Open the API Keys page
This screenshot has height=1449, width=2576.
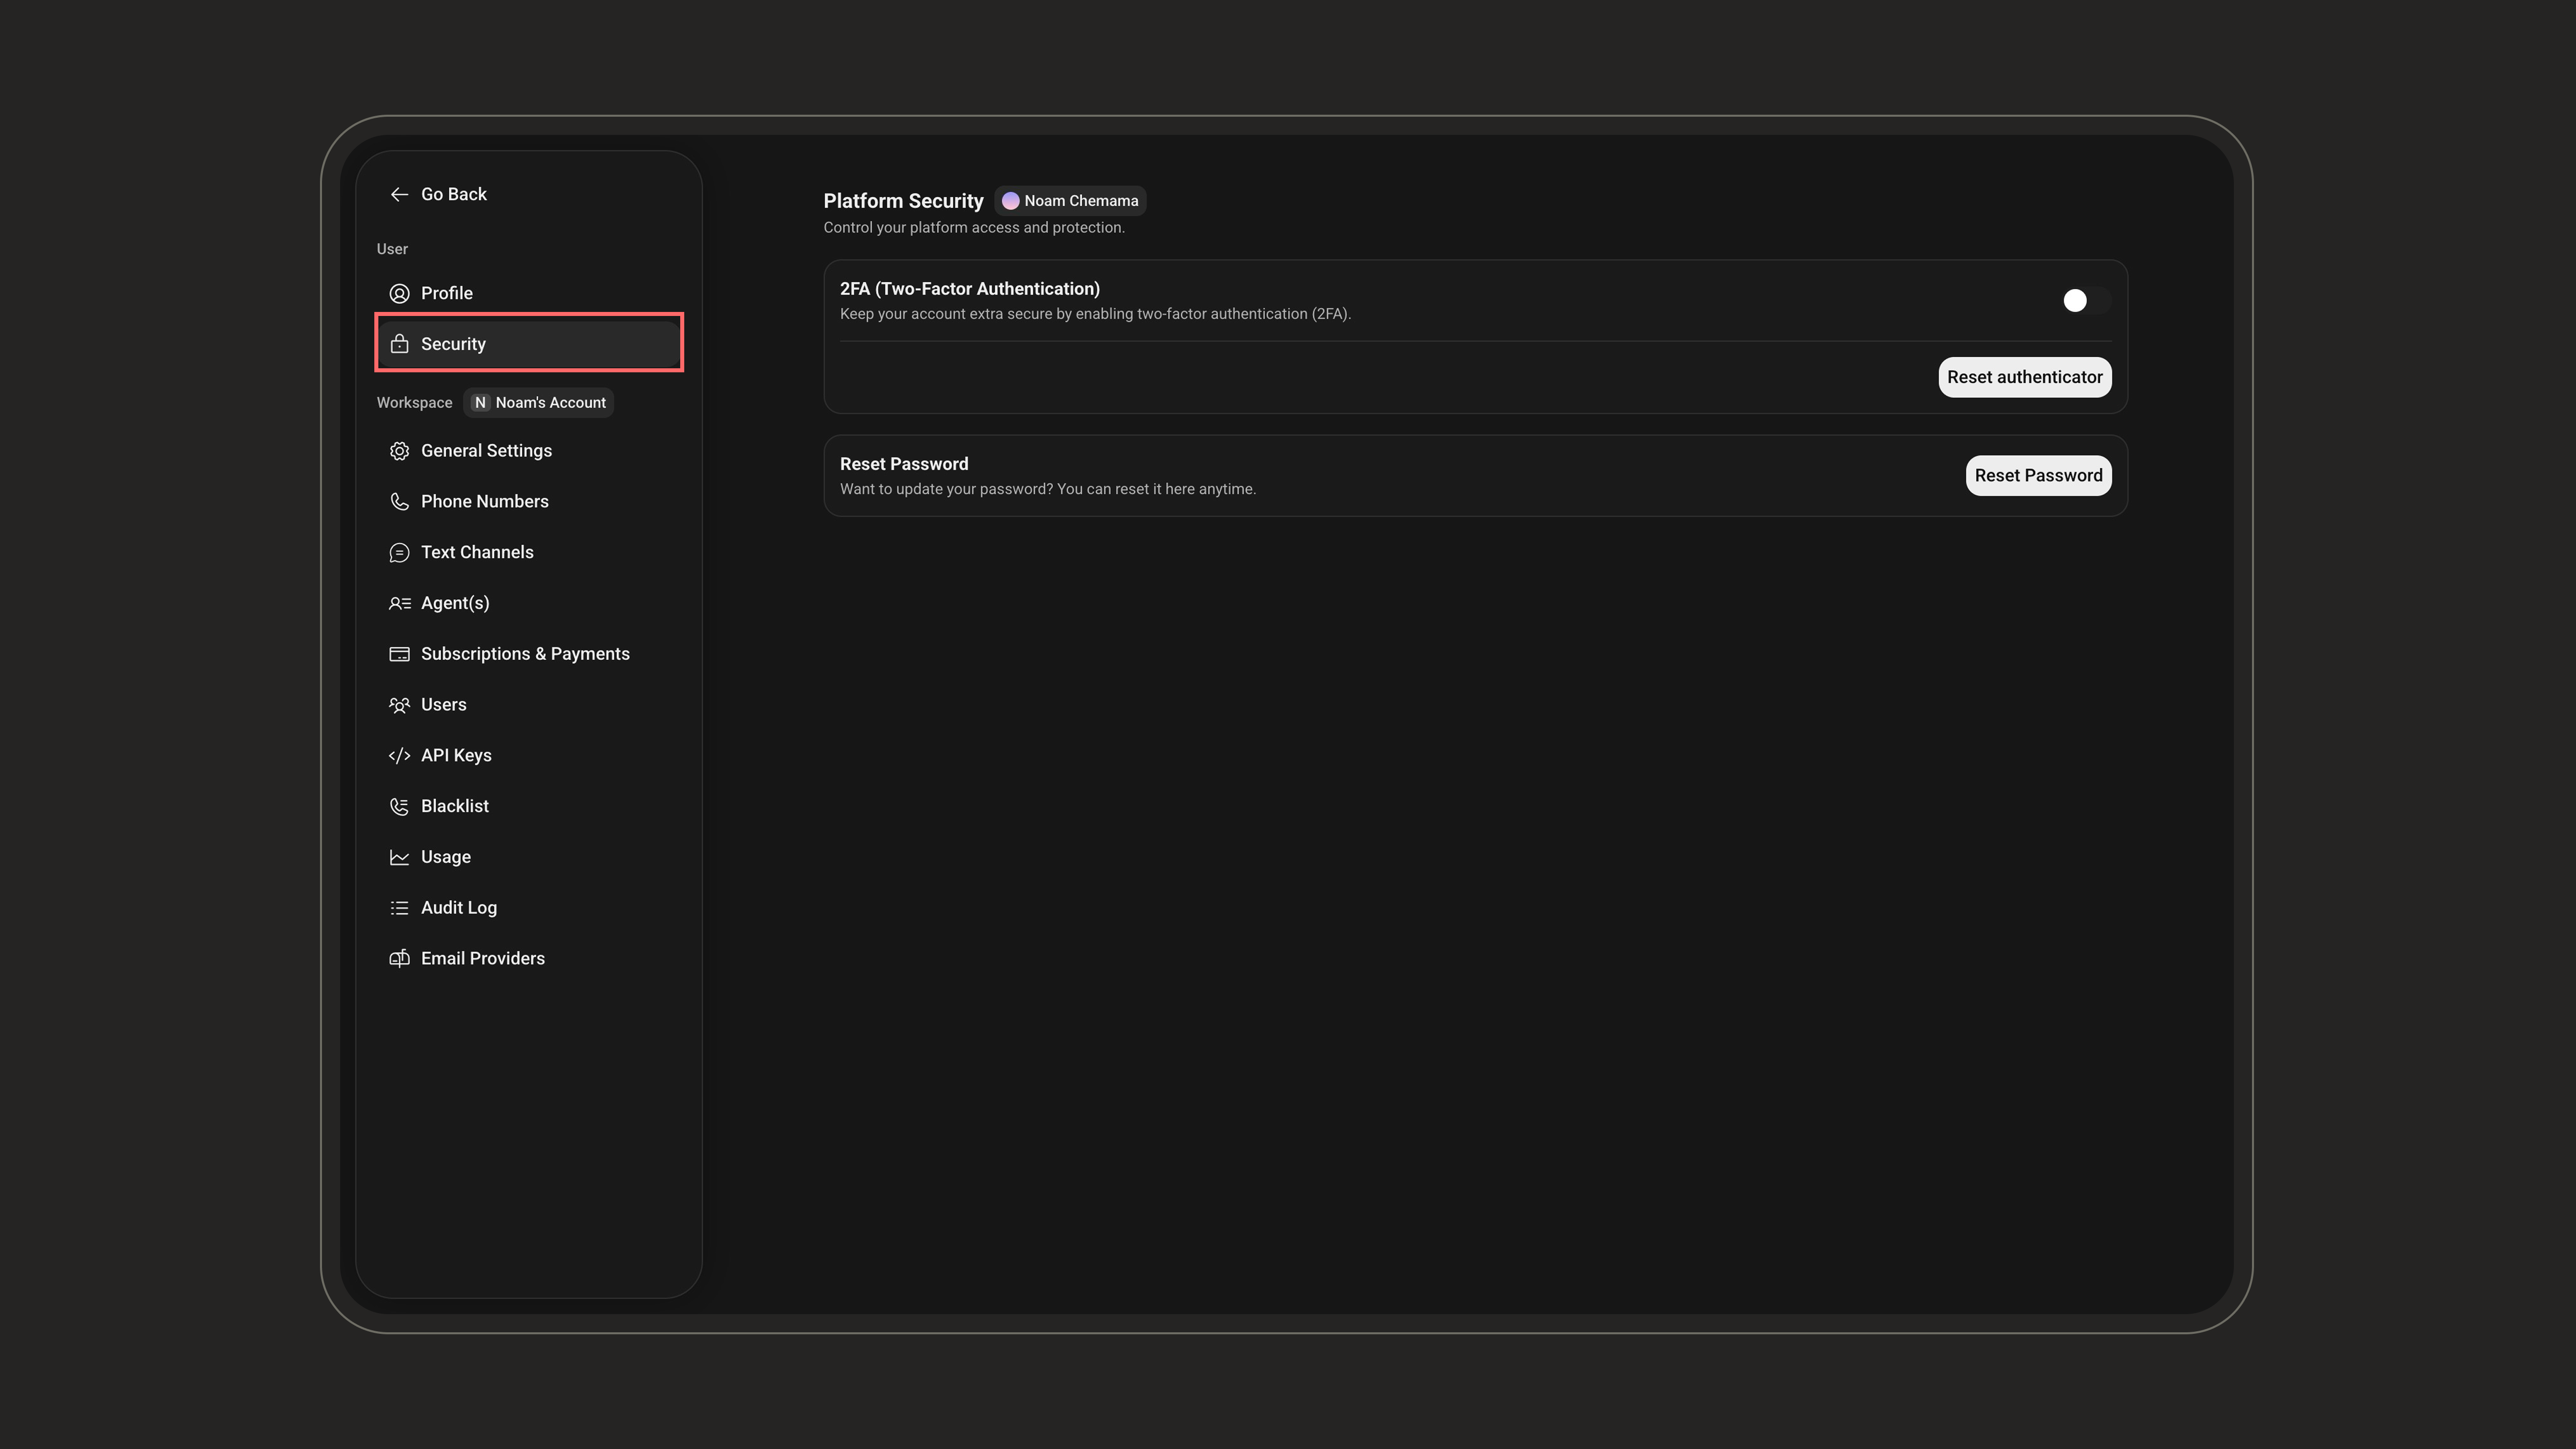(529, 756)
